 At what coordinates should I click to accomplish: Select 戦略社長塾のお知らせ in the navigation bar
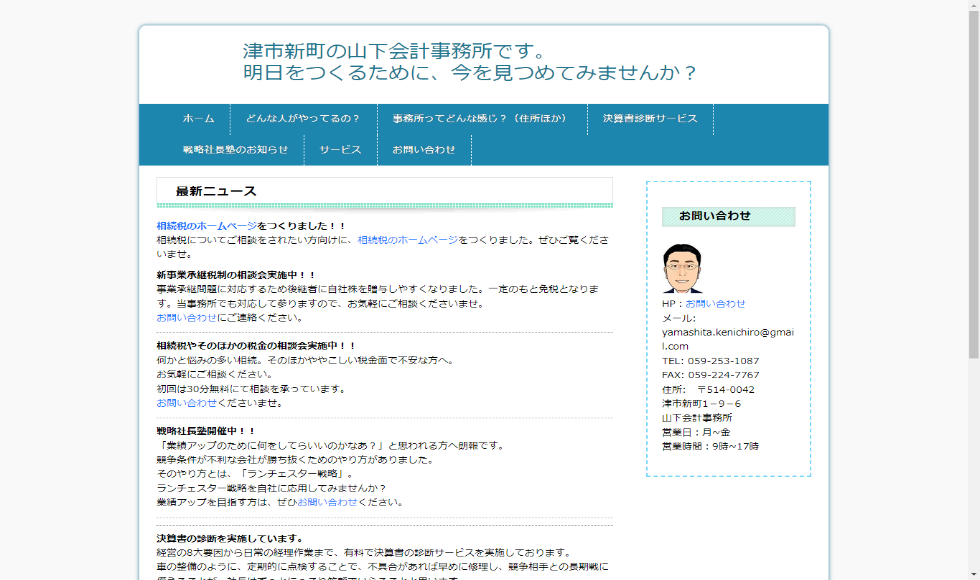pos(235,149)
